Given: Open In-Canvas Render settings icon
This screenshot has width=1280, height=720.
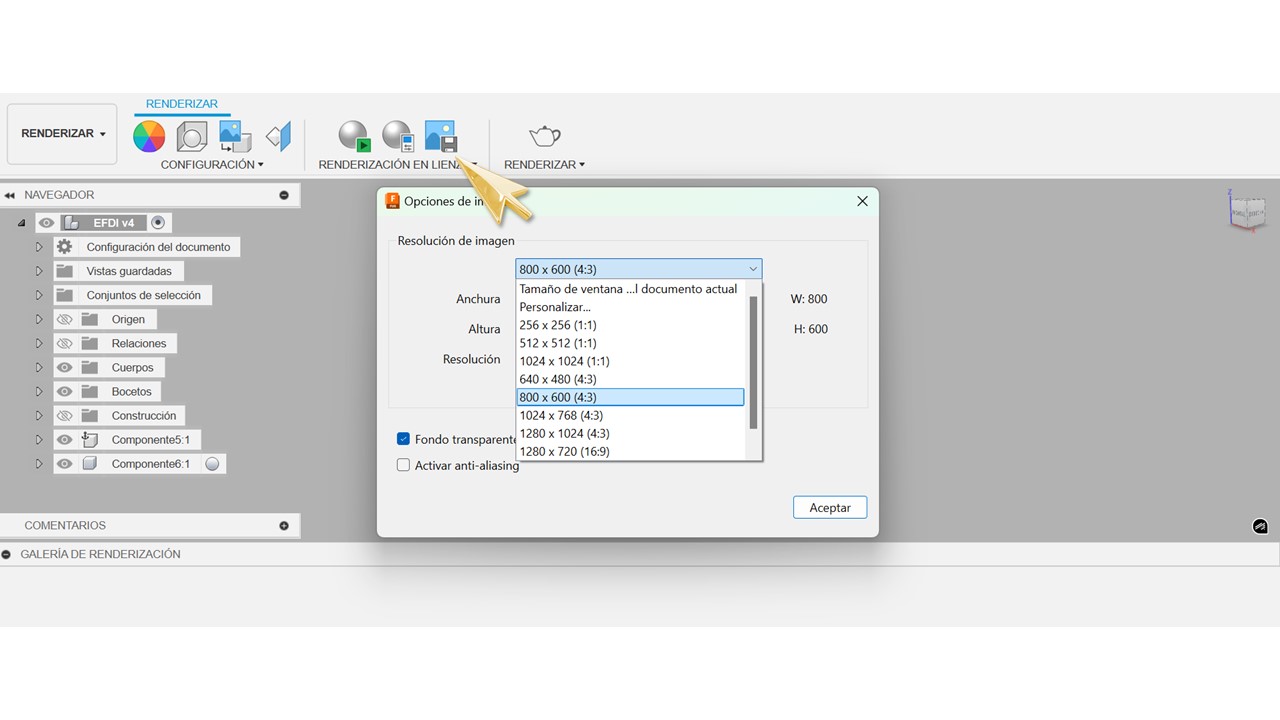Looking at the screenshot, I should [397, 136].
